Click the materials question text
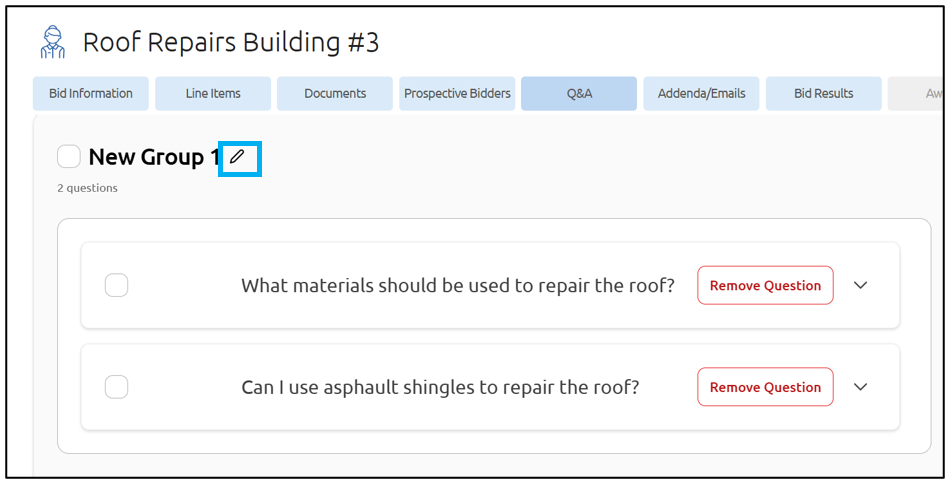The image size is (951, 484). (458, 285)
